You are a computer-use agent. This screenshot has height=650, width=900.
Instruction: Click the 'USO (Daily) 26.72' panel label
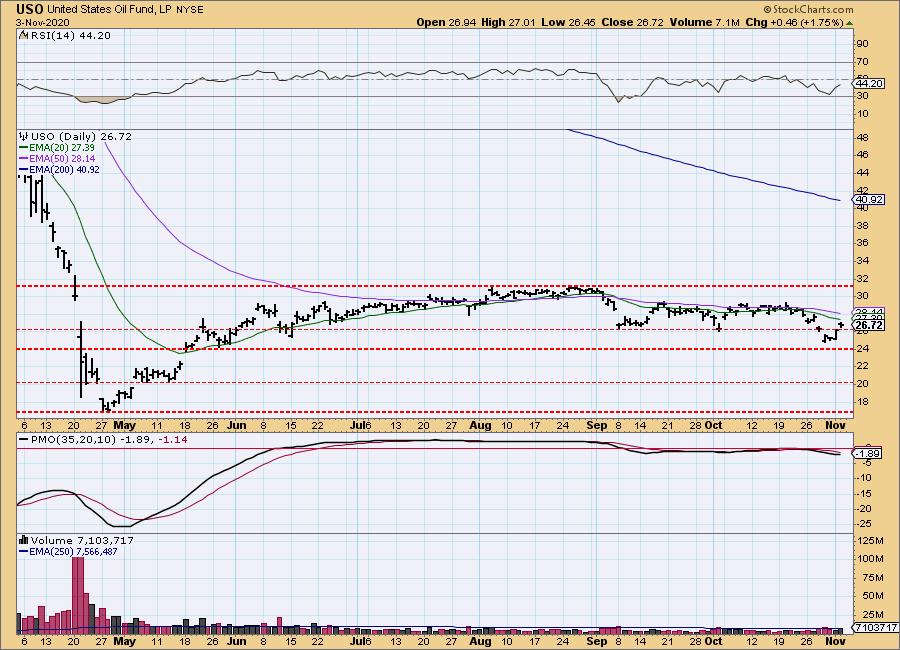point(81,137)
